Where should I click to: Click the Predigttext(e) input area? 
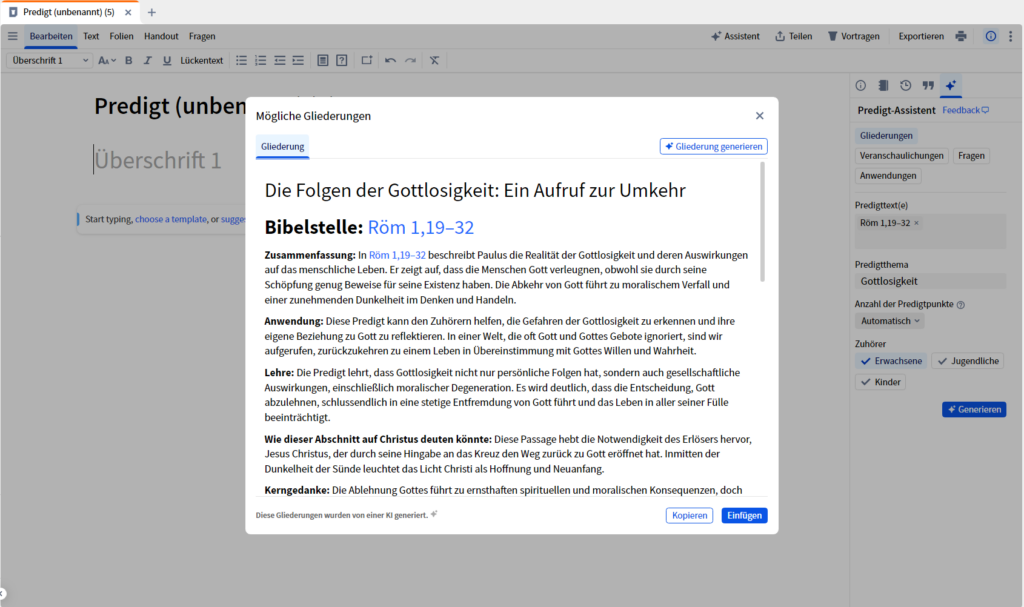(x=930, y=231)
